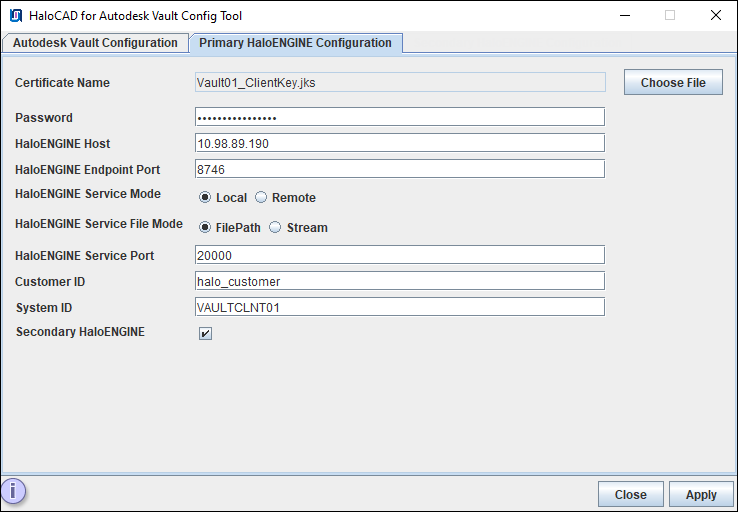Click the HaloENGINE Service Port field
738x512 pixels.
(400, 255)
